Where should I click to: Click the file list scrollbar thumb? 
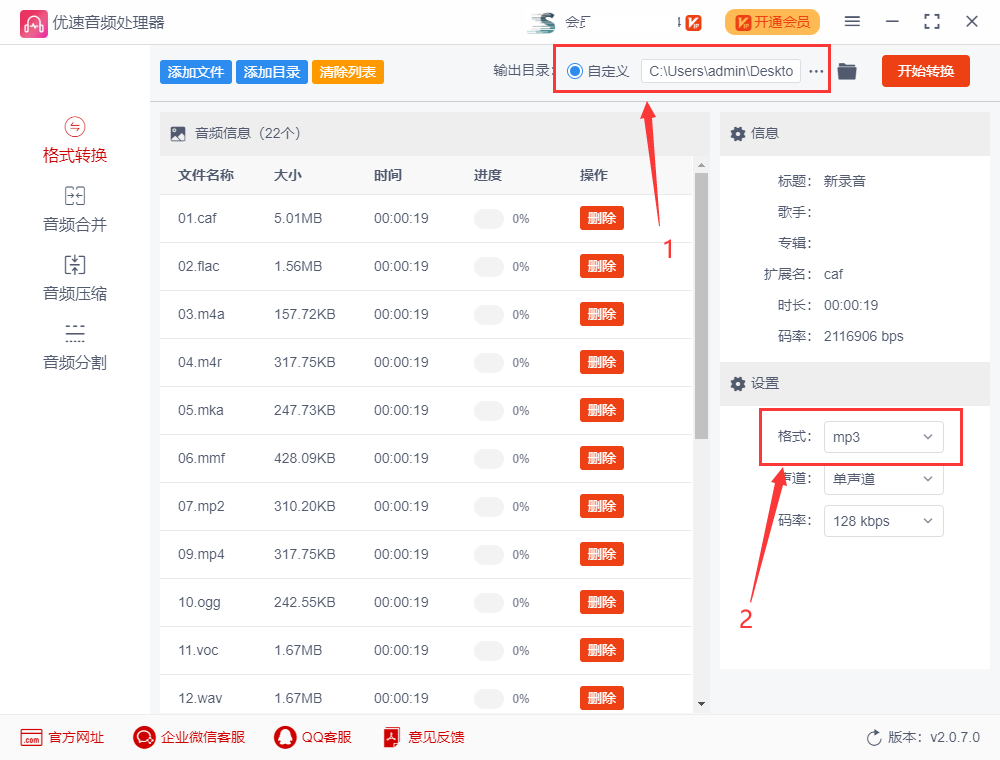click(701, 306)
